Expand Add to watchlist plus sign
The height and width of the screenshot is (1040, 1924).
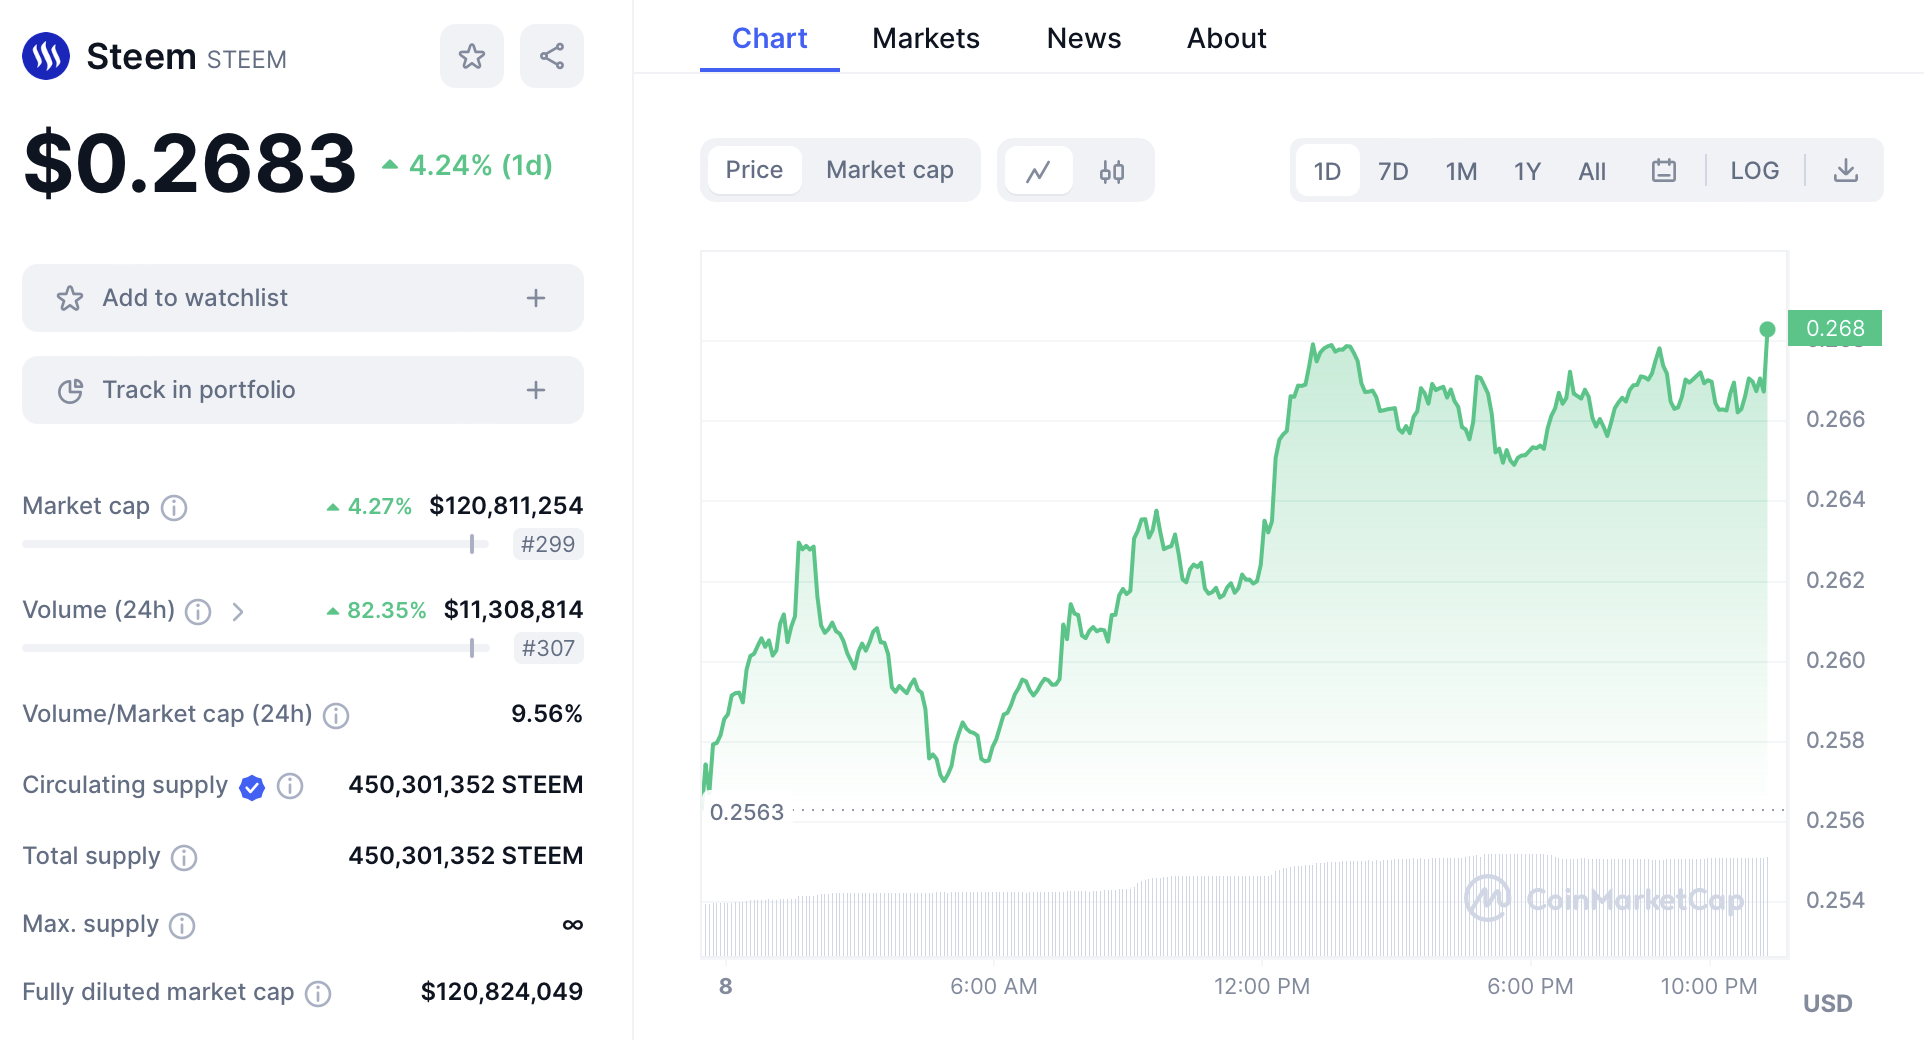coord(536,298)
